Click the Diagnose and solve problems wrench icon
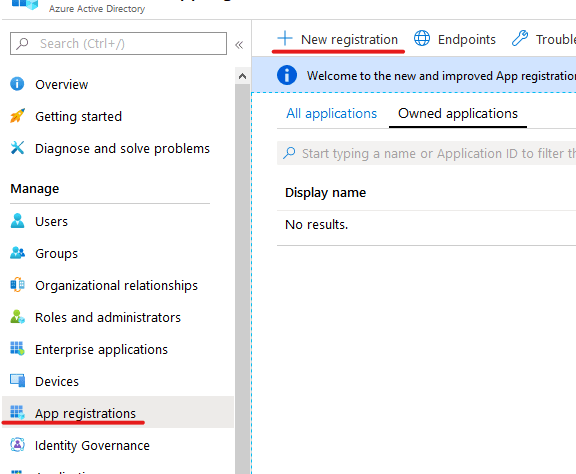The image size is (576, 474). 17,148
